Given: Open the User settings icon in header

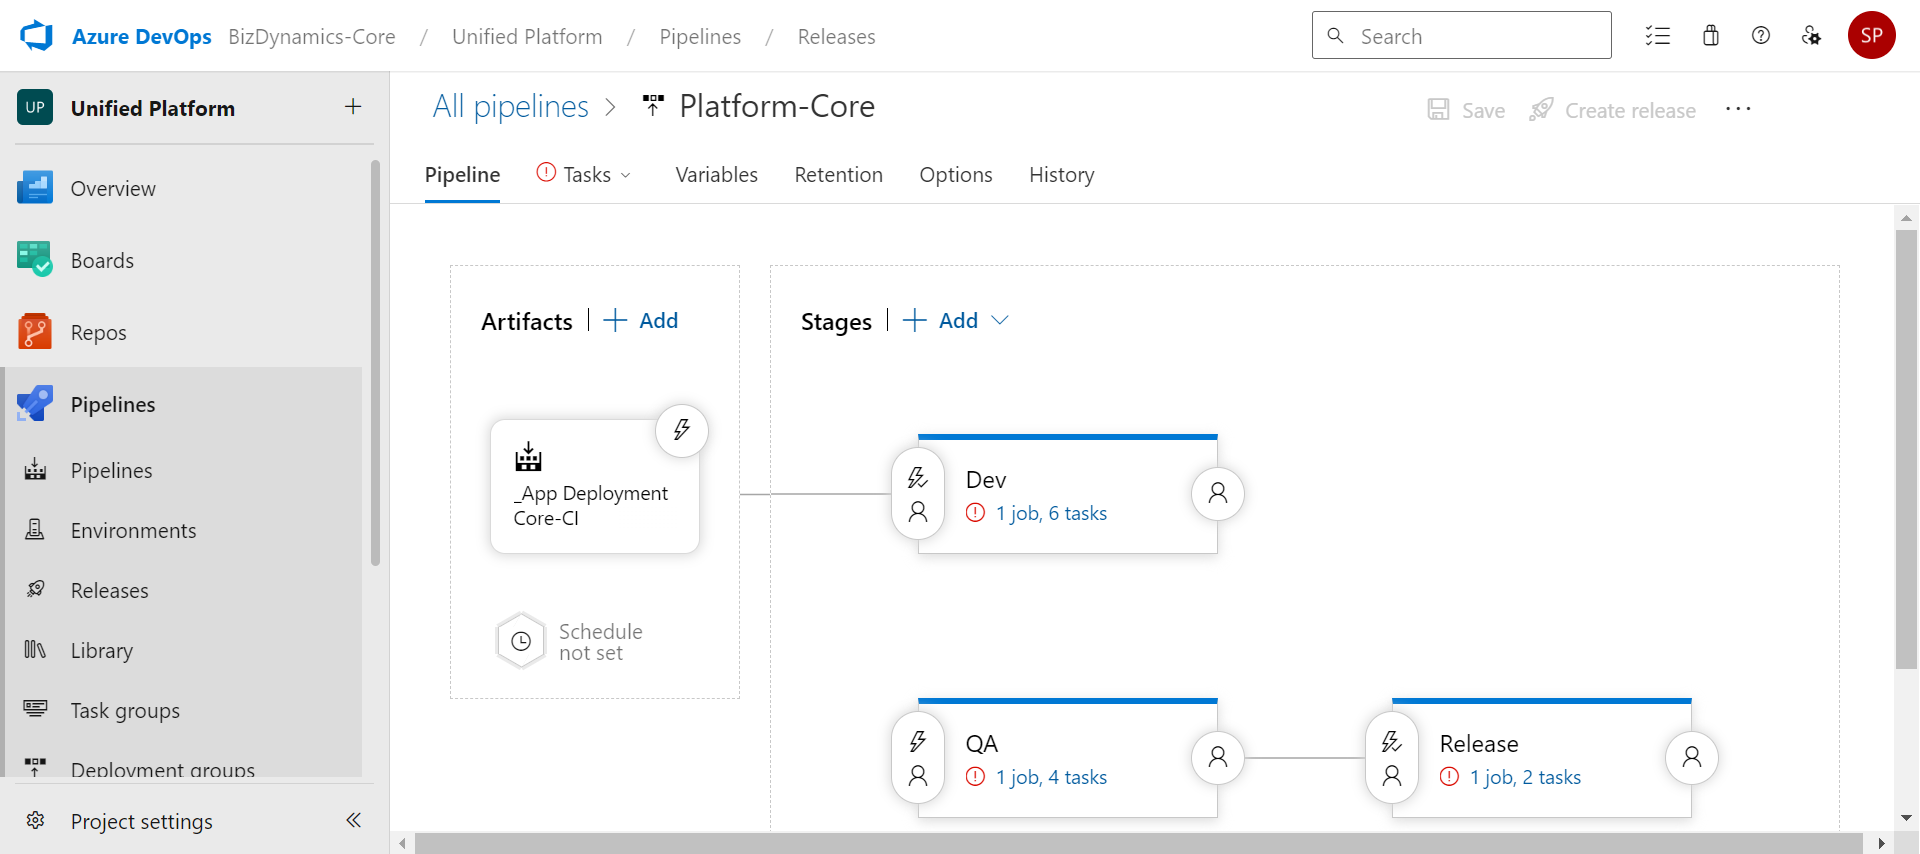Looking at the screenshot, I should pyautogui.click(x=1811, y=36).
